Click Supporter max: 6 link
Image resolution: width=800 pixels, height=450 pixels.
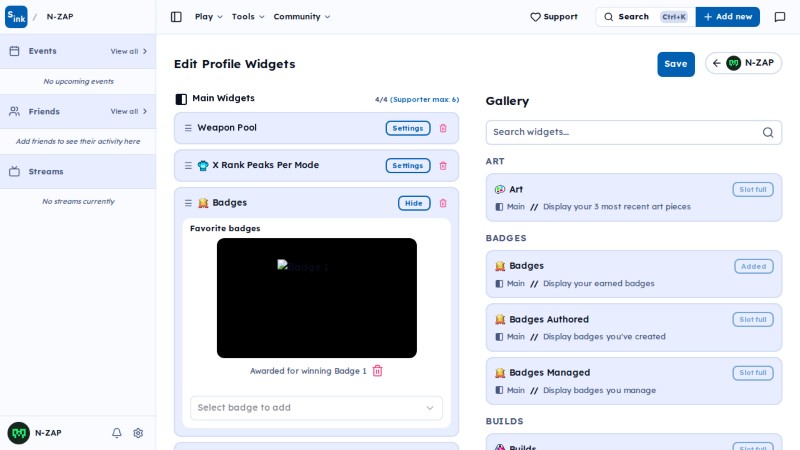(x=424, y=99)
